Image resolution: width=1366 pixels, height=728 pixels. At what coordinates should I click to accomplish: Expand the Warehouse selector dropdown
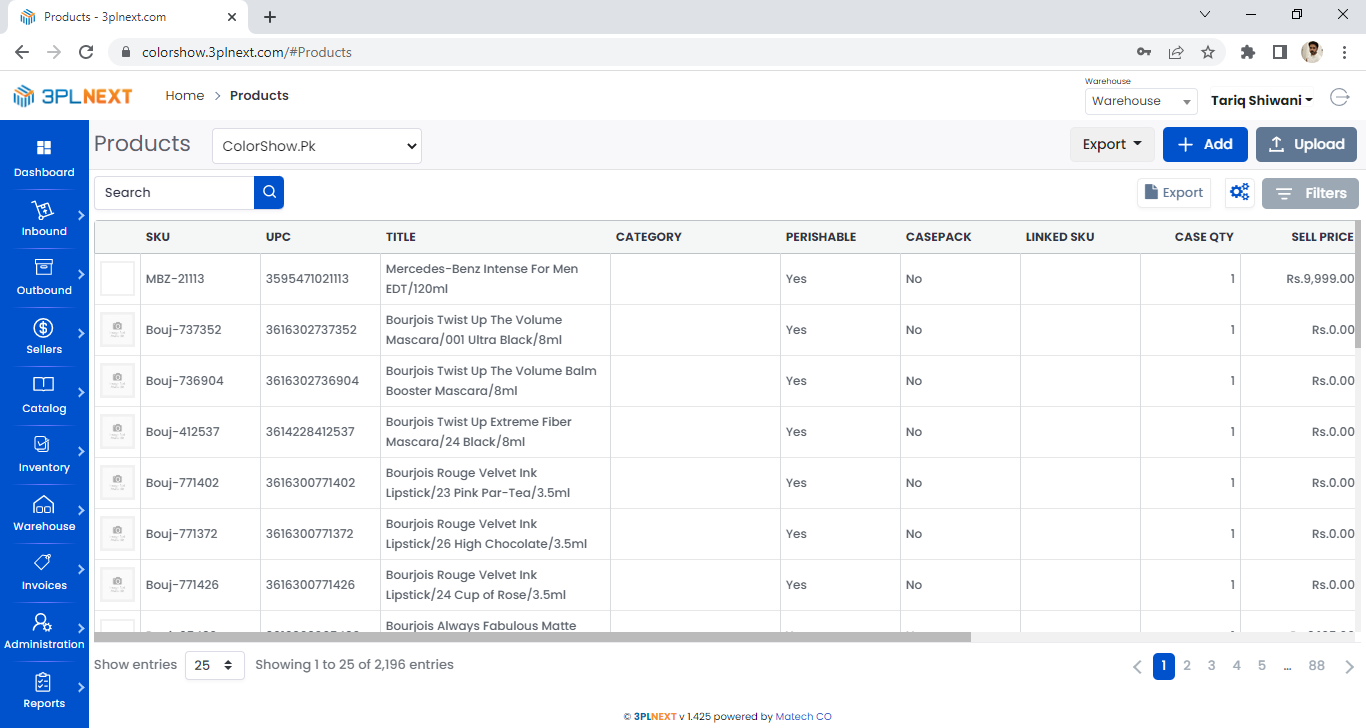[1141, 101]
